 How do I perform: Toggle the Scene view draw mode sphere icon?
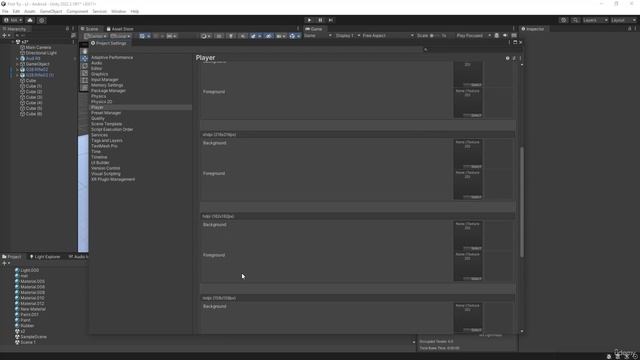click(x=205, y=36)
